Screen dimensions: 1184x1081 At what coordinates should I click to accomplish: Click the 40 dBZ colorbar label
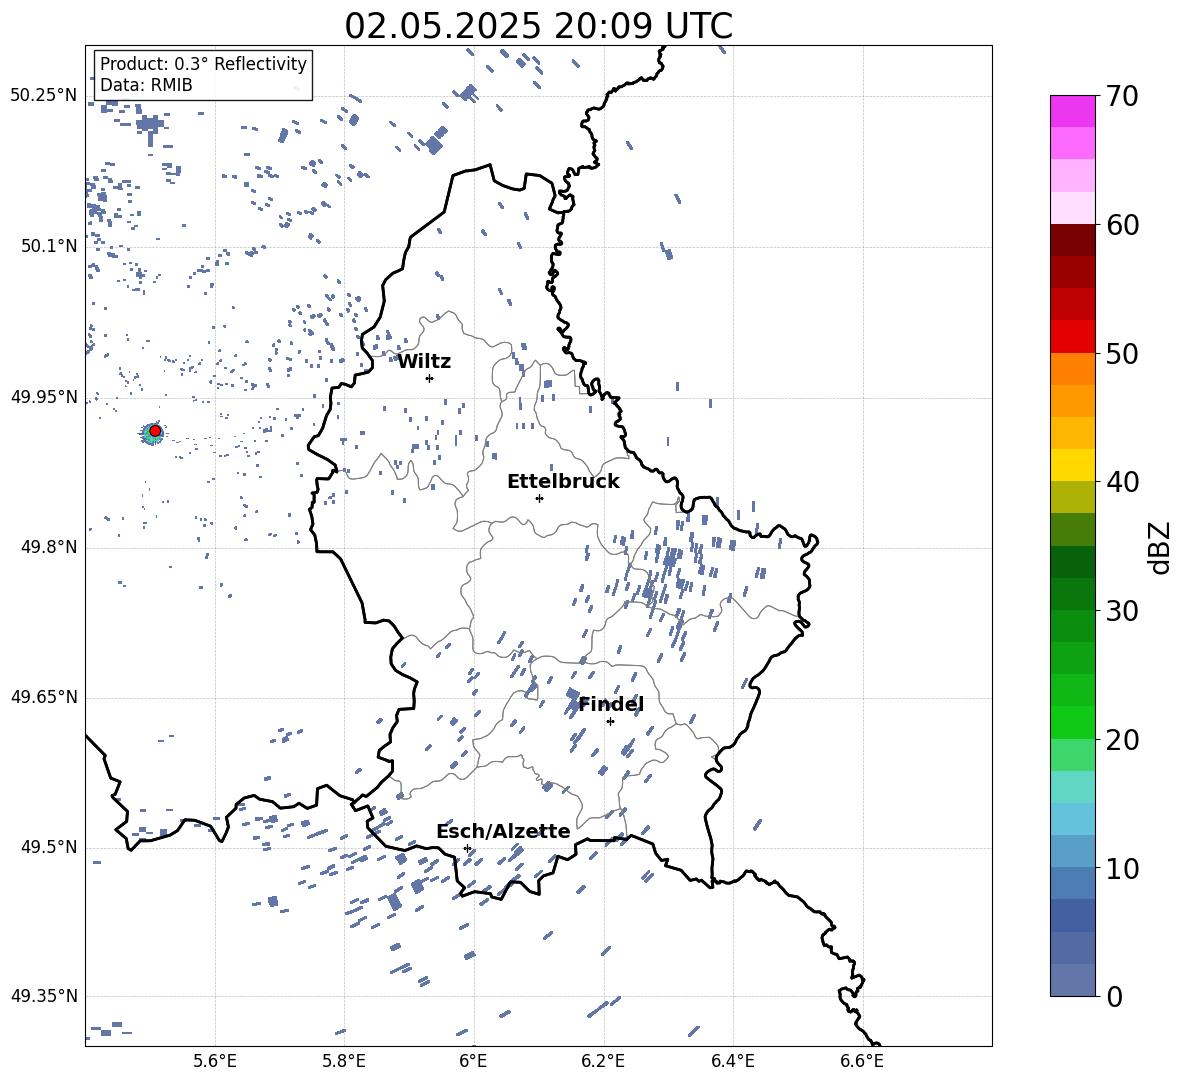[x=1122, y=482]
